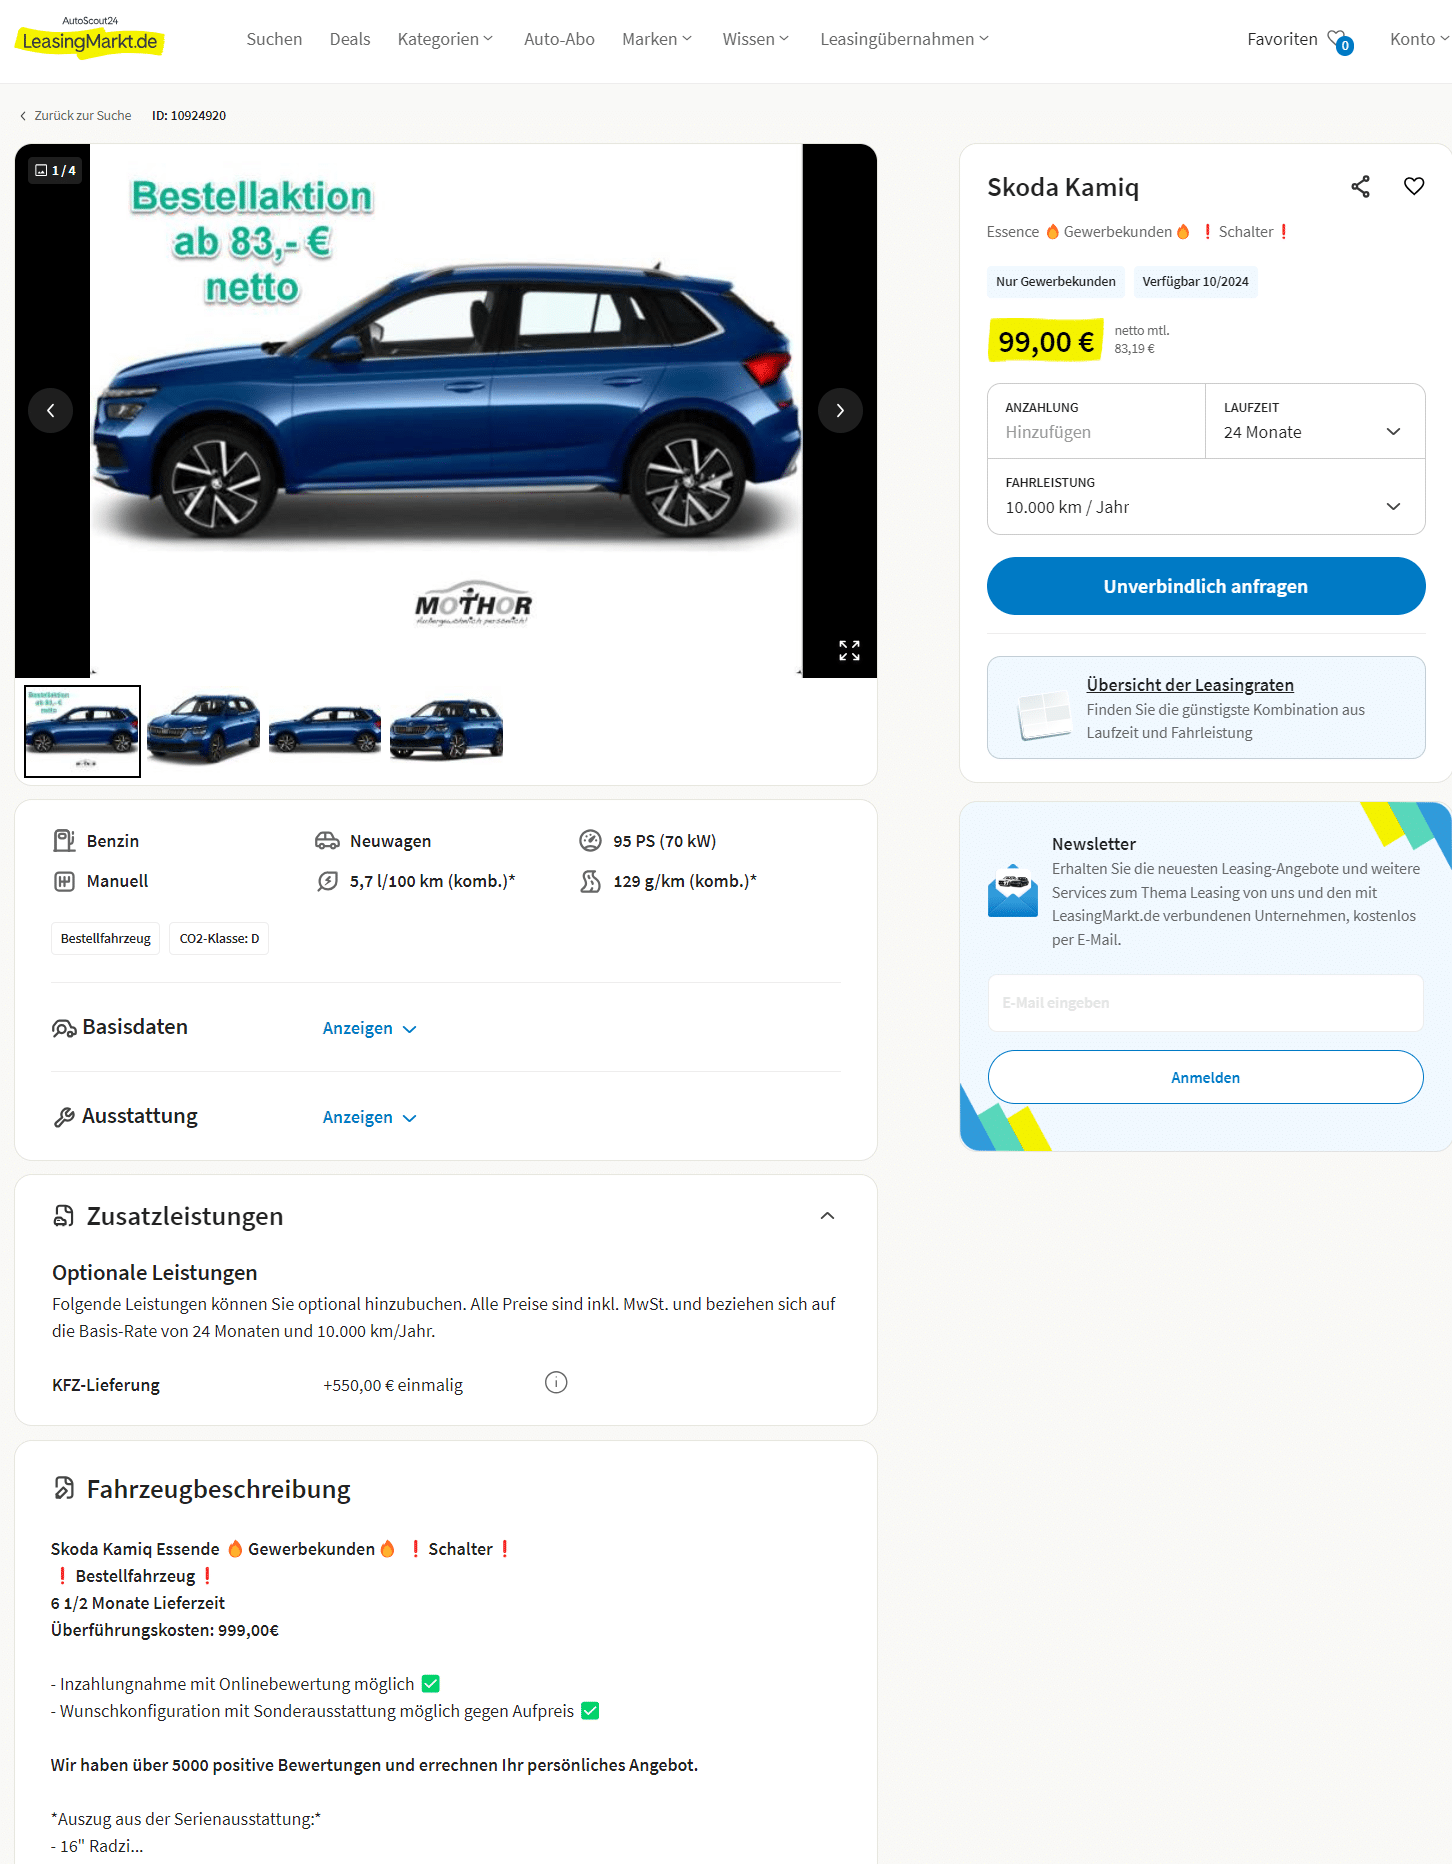1452x1864 pixels.
Task: Open the Übersicht der Leasingraten link
Action: 1190,685
